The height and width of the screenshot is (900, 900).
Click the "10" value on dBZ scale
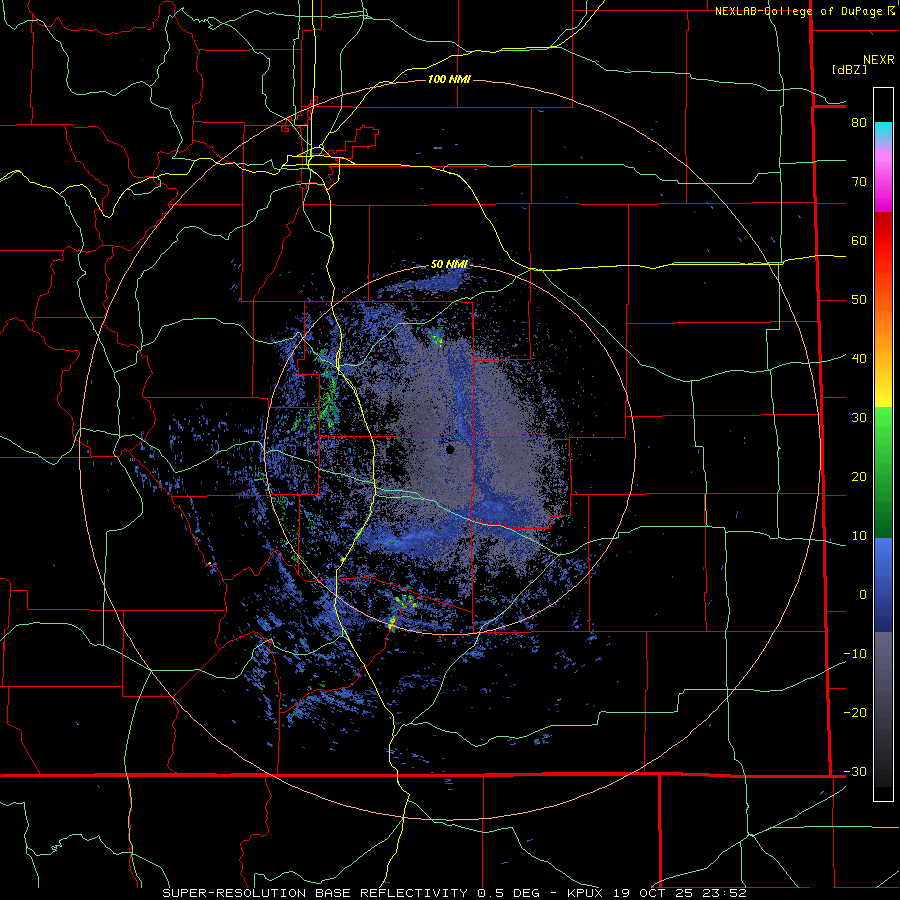[x=859, y=536]
